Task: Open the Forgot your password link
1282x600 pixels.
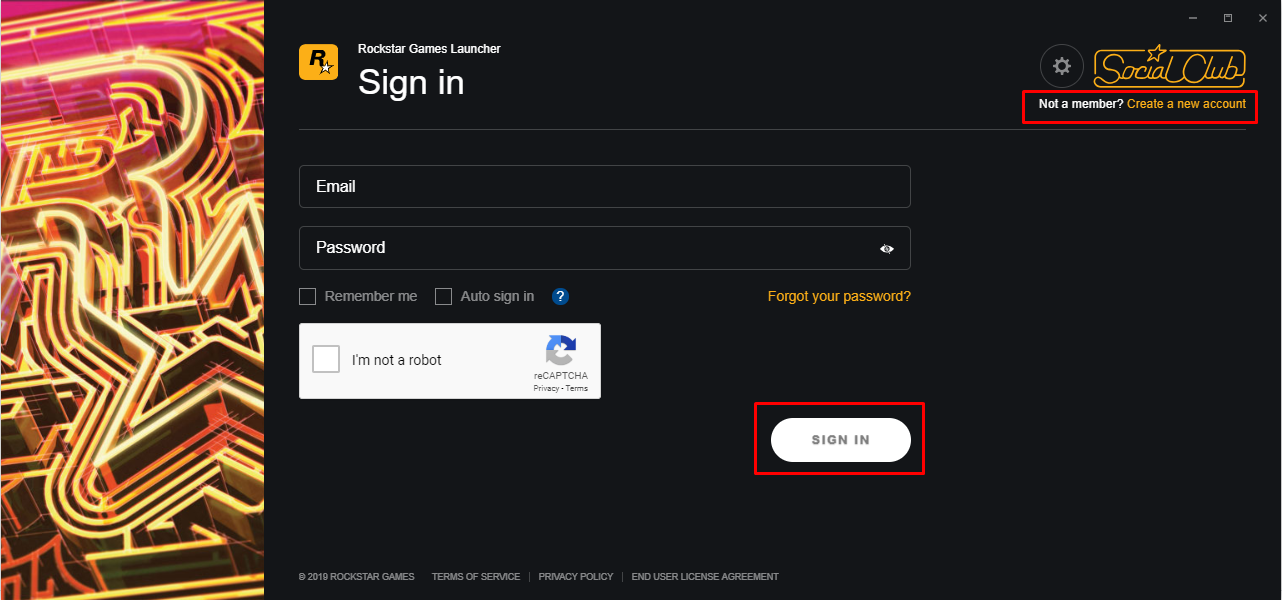Action: (x=839, y=296)
